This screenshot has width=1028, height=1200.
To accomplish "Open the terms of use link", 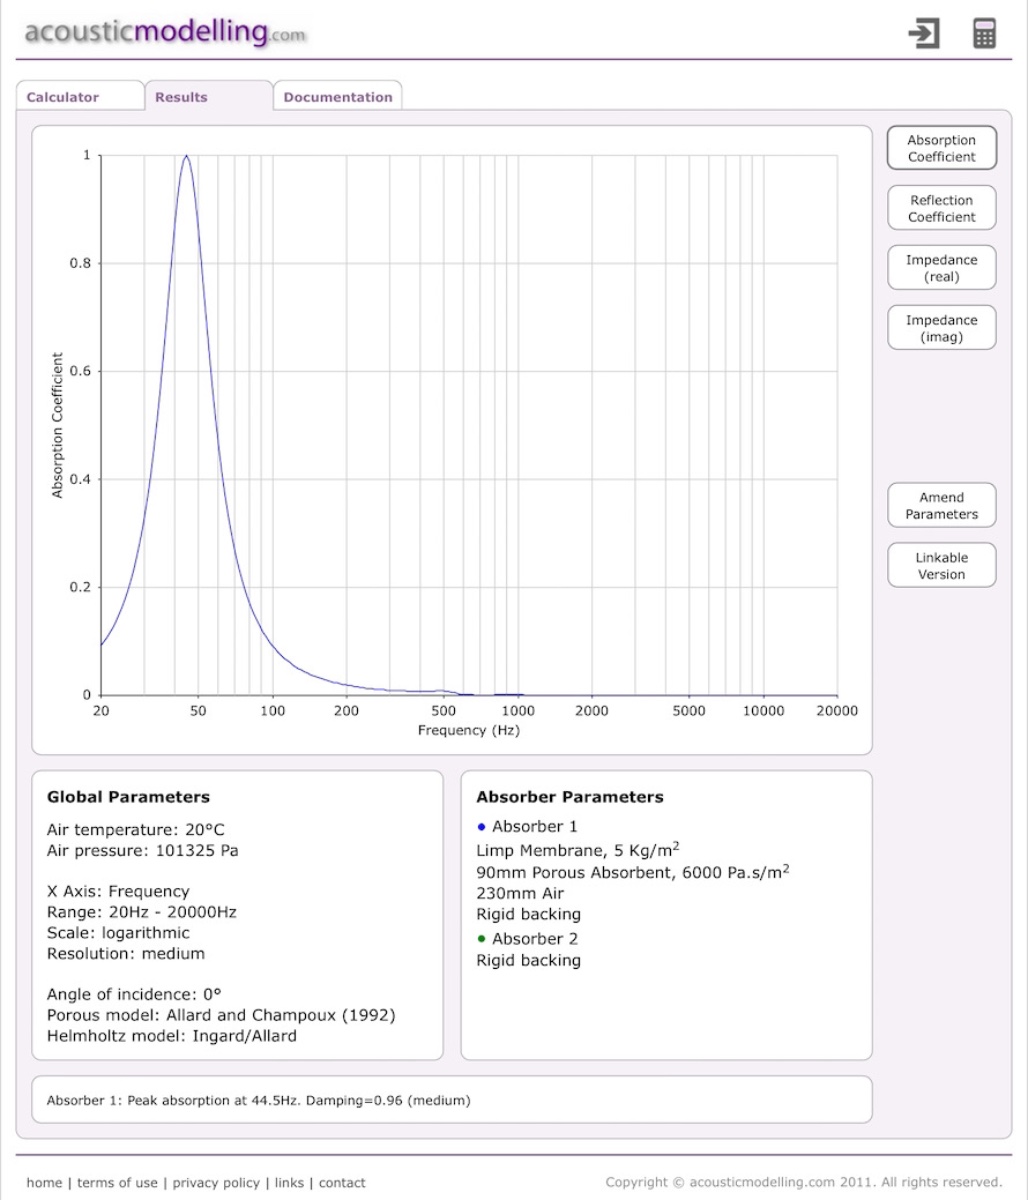I will pos(117,1183).
